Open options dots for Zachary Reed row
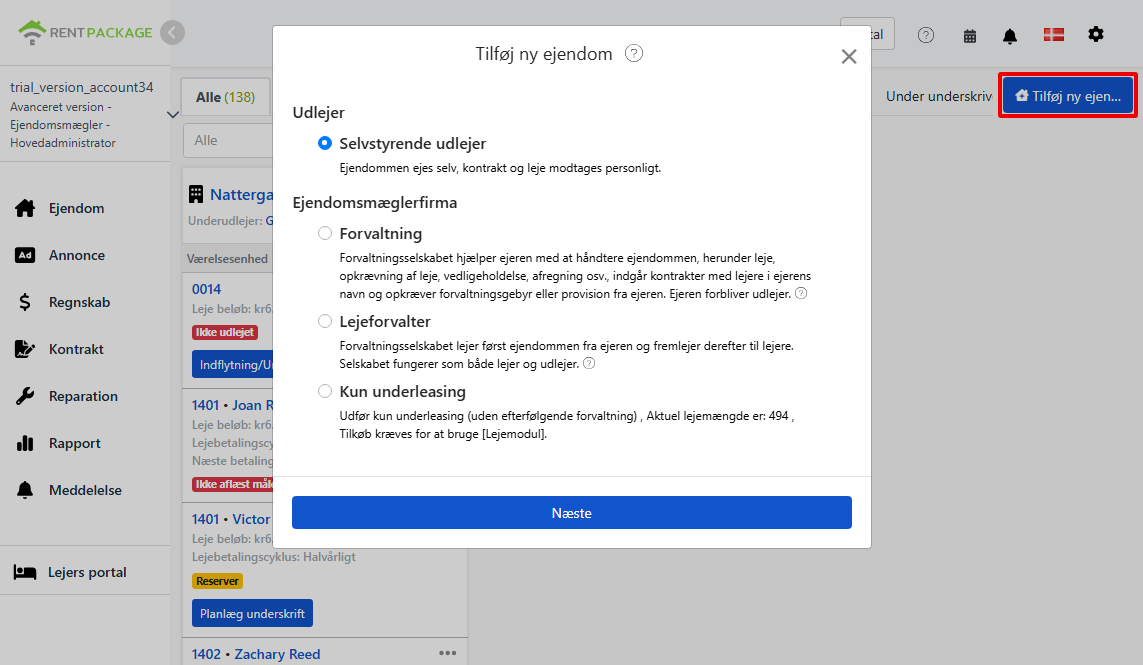 click(448, 653)
